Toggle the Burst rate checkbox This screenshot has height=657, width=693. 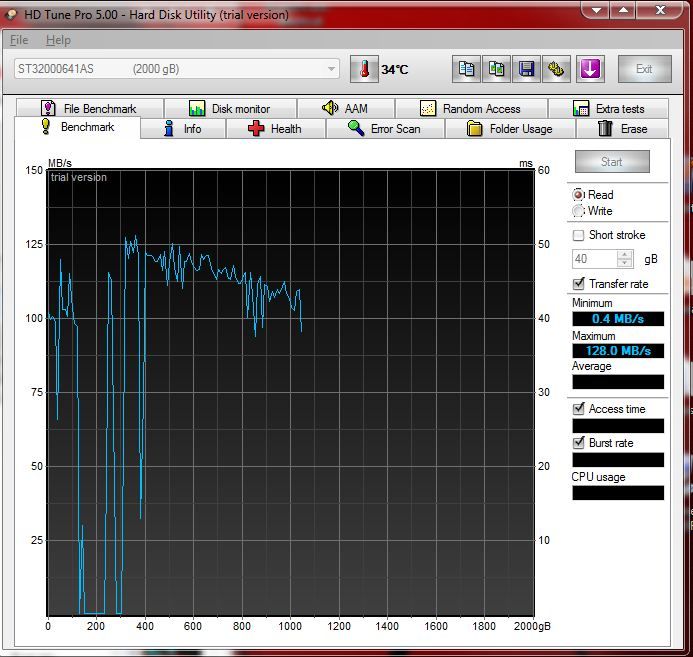tap(578, 443)
